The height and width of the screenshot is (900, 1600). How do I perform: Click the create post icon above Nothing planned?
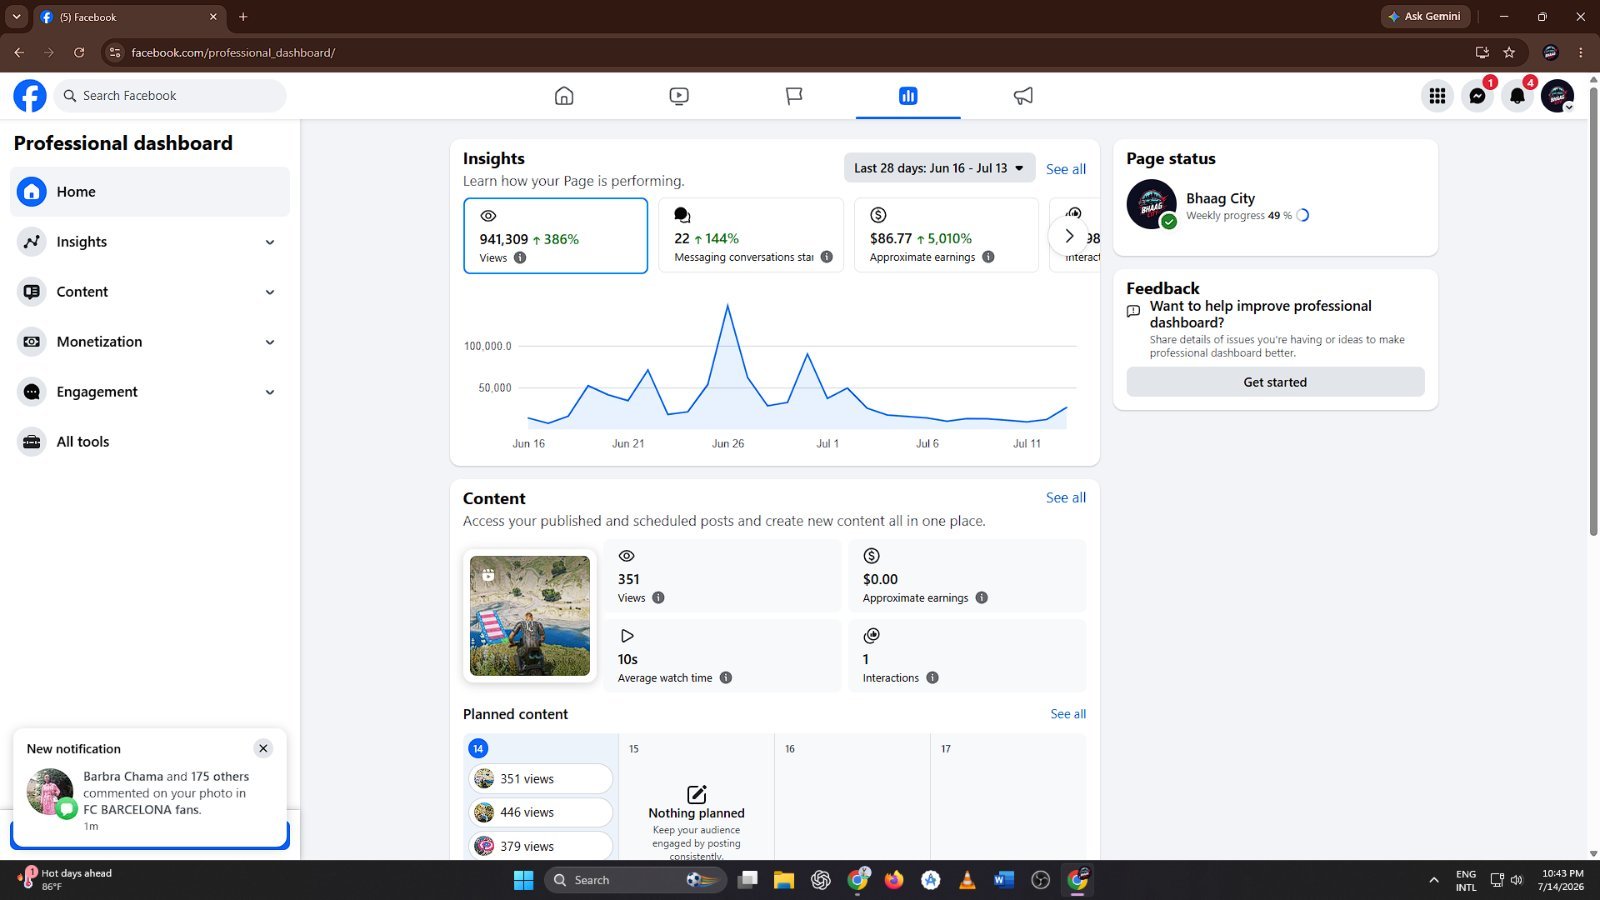coord(697,794)
